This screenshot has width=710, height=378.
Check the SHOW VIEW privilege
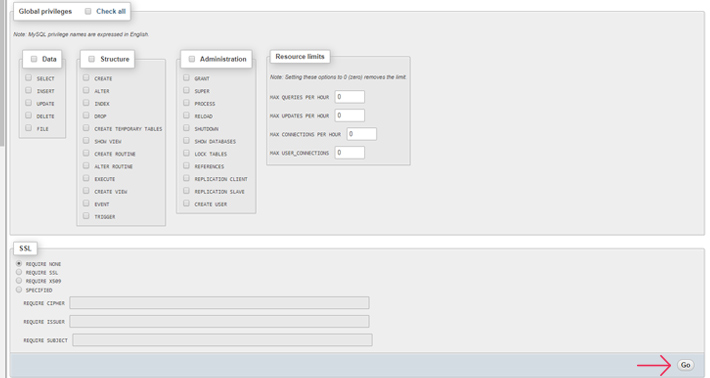(x=86, y=141)
